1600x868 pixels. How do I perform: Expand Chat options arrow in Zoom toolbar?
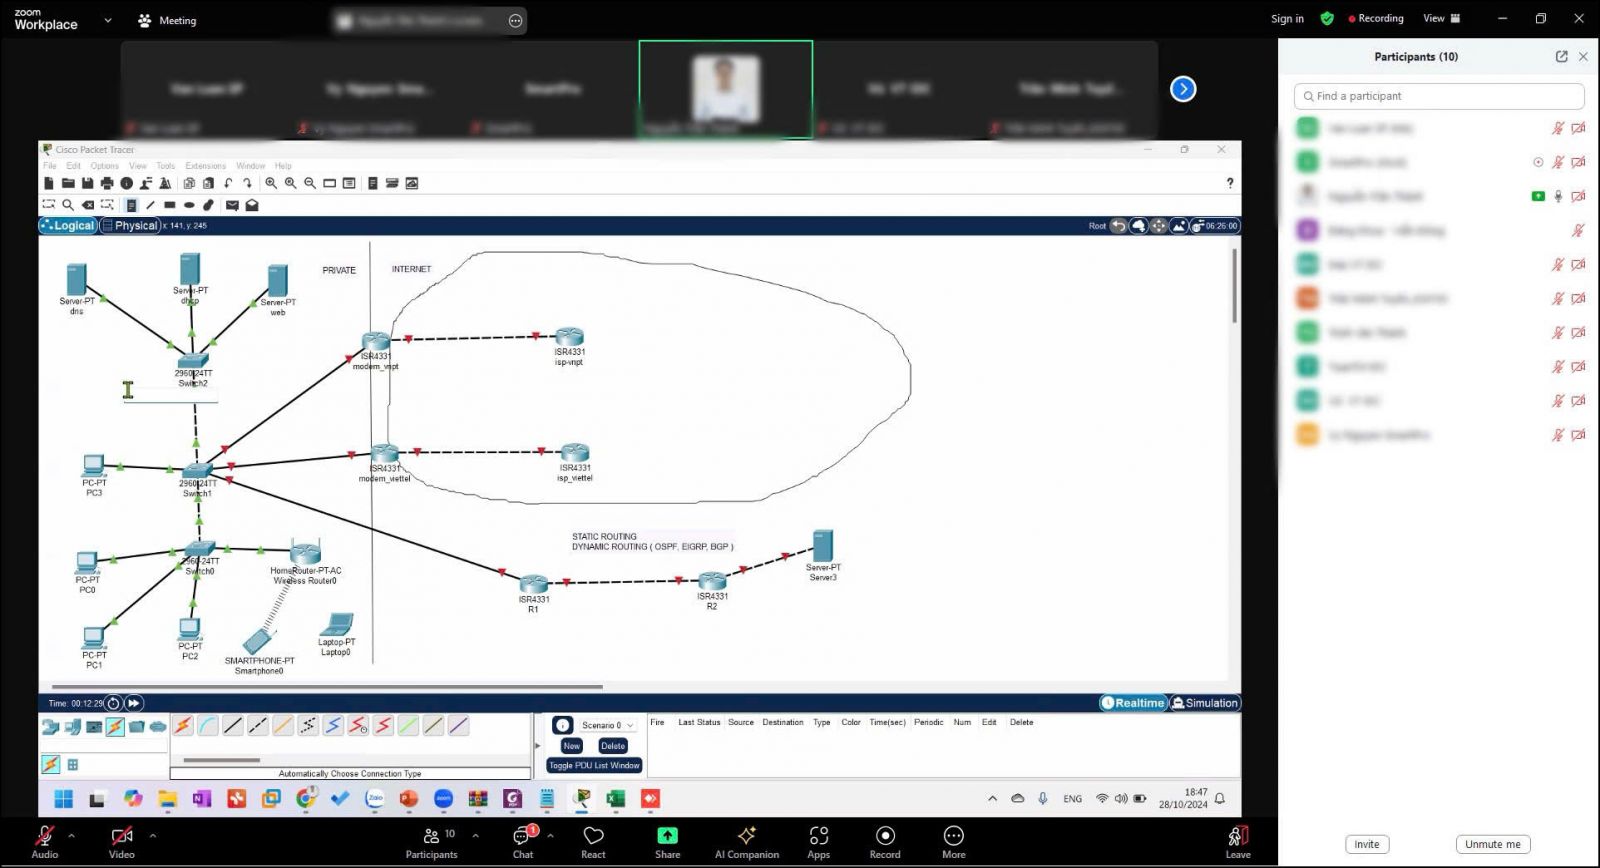(550, 835)
